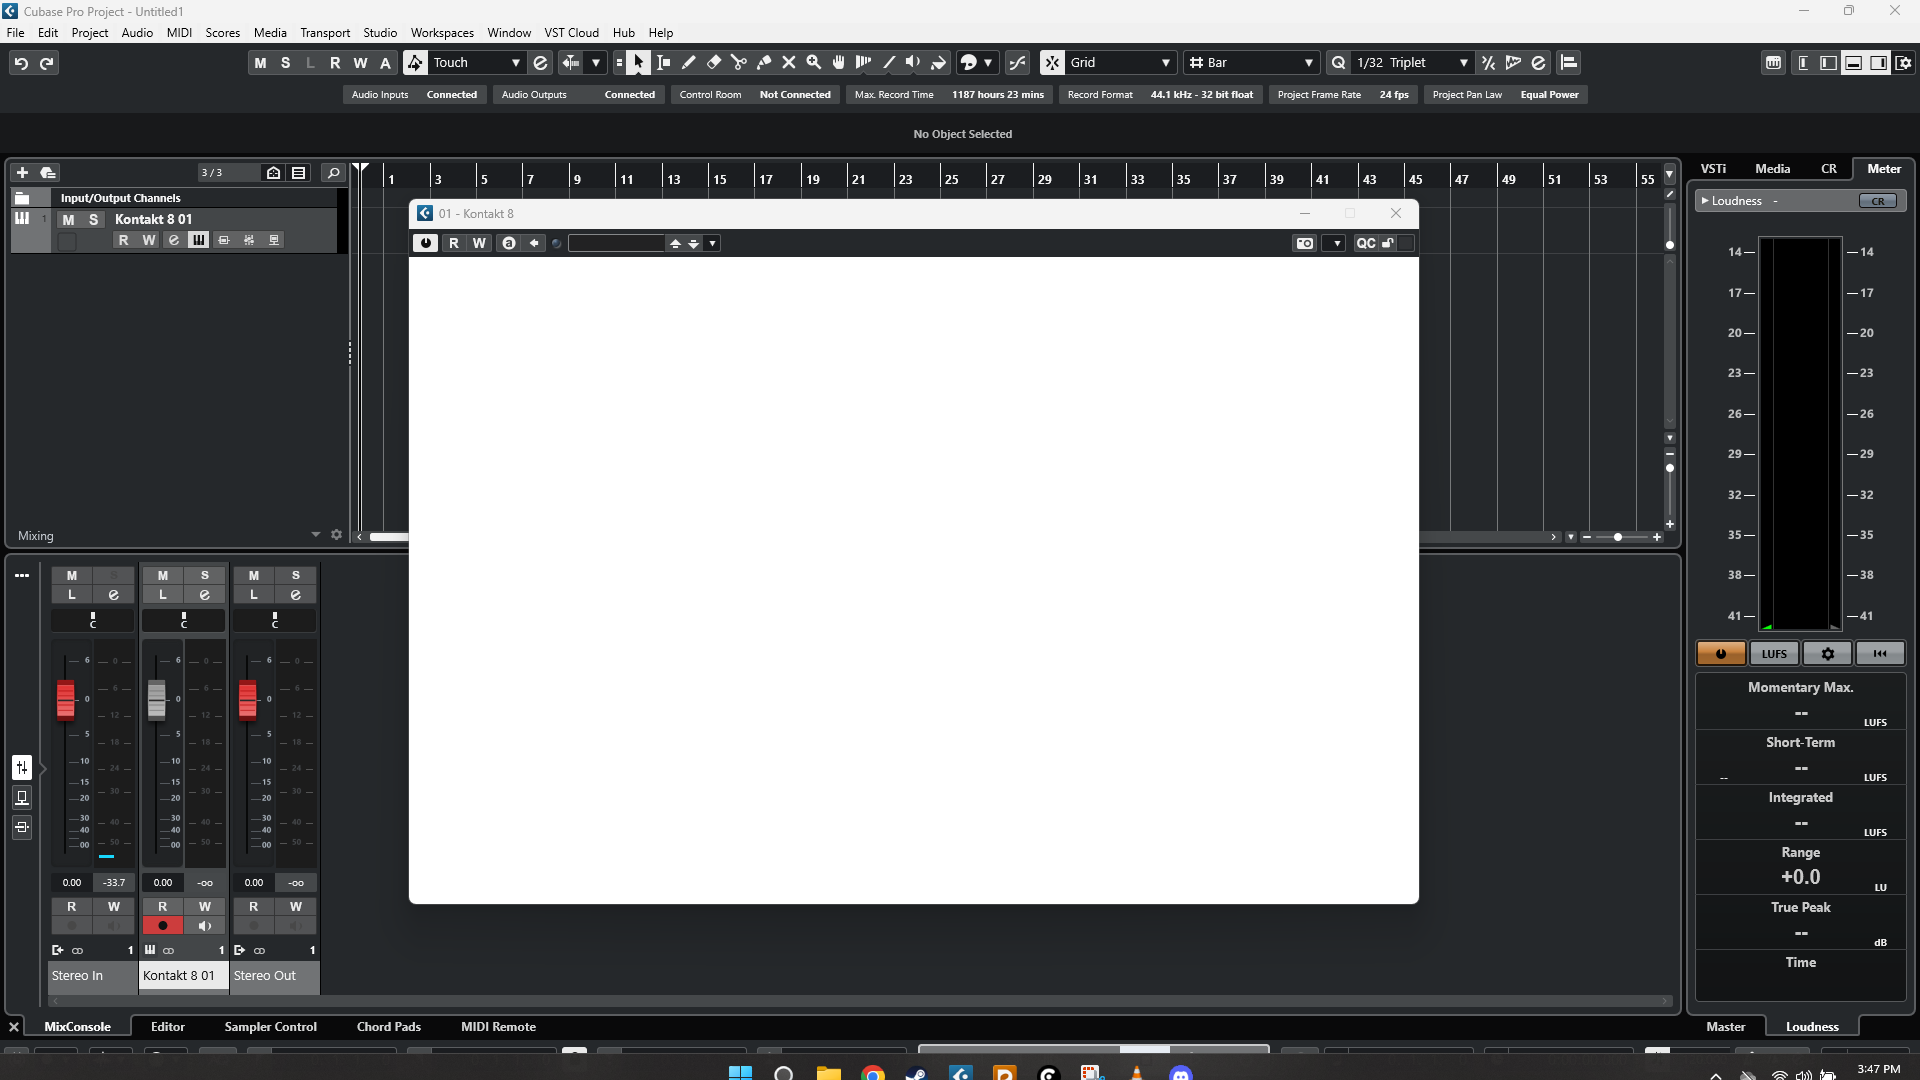Switch to the Sampler Control tab
The height and width of the screenshot is (1080, 1920).
[270, 1026]
